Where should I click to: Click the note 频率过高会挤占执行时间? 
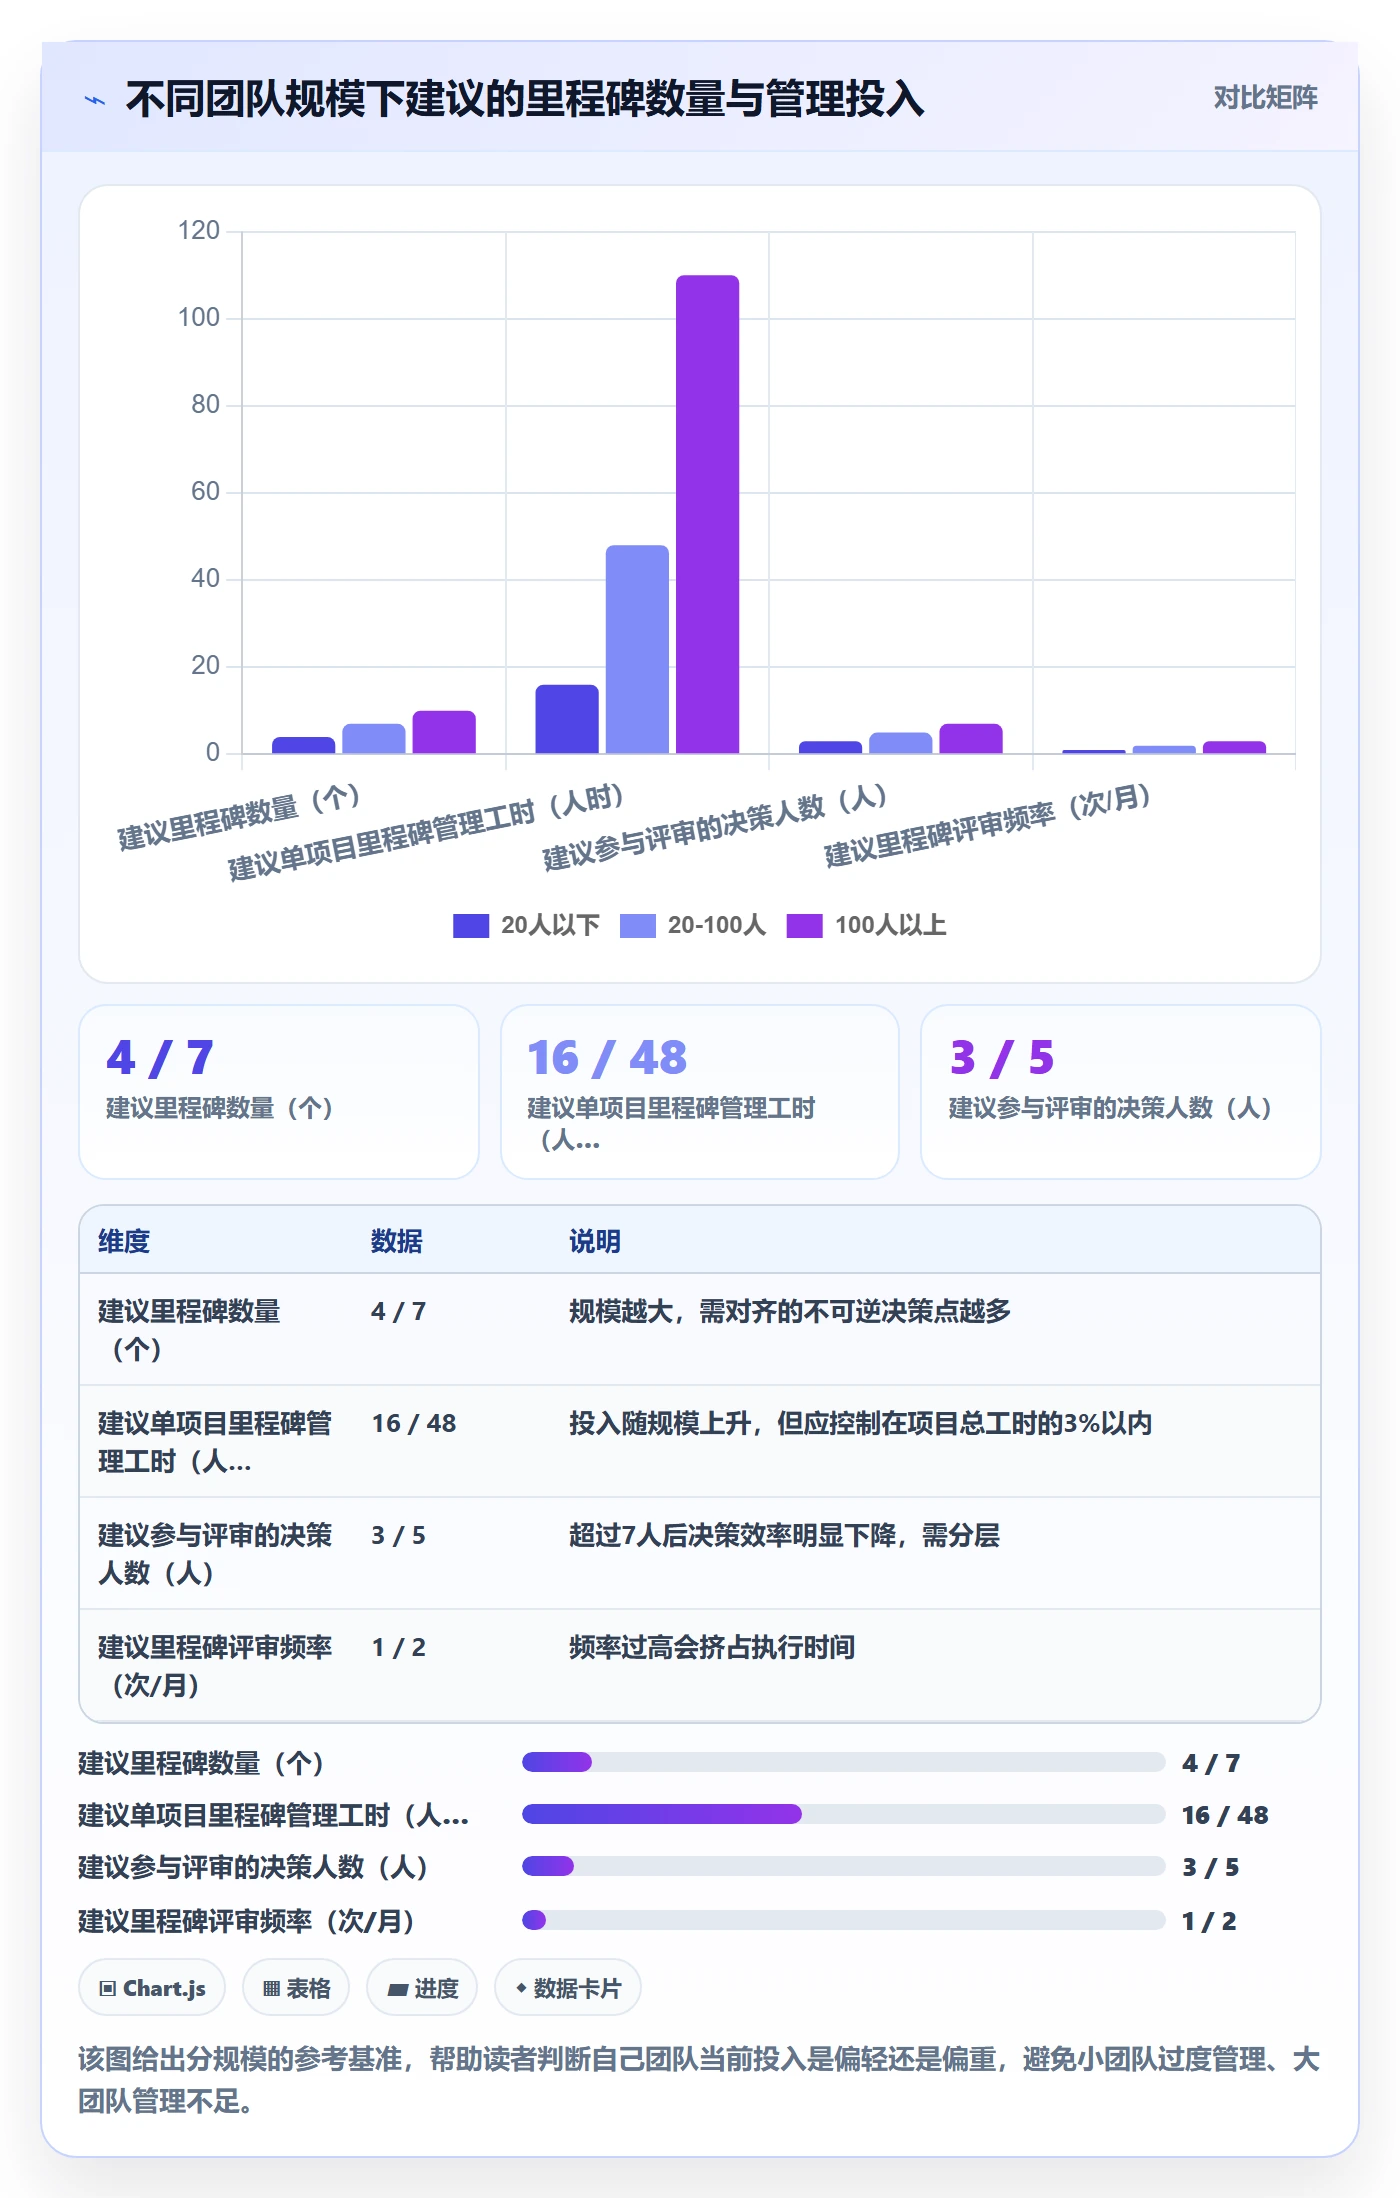click(712, 1647)
